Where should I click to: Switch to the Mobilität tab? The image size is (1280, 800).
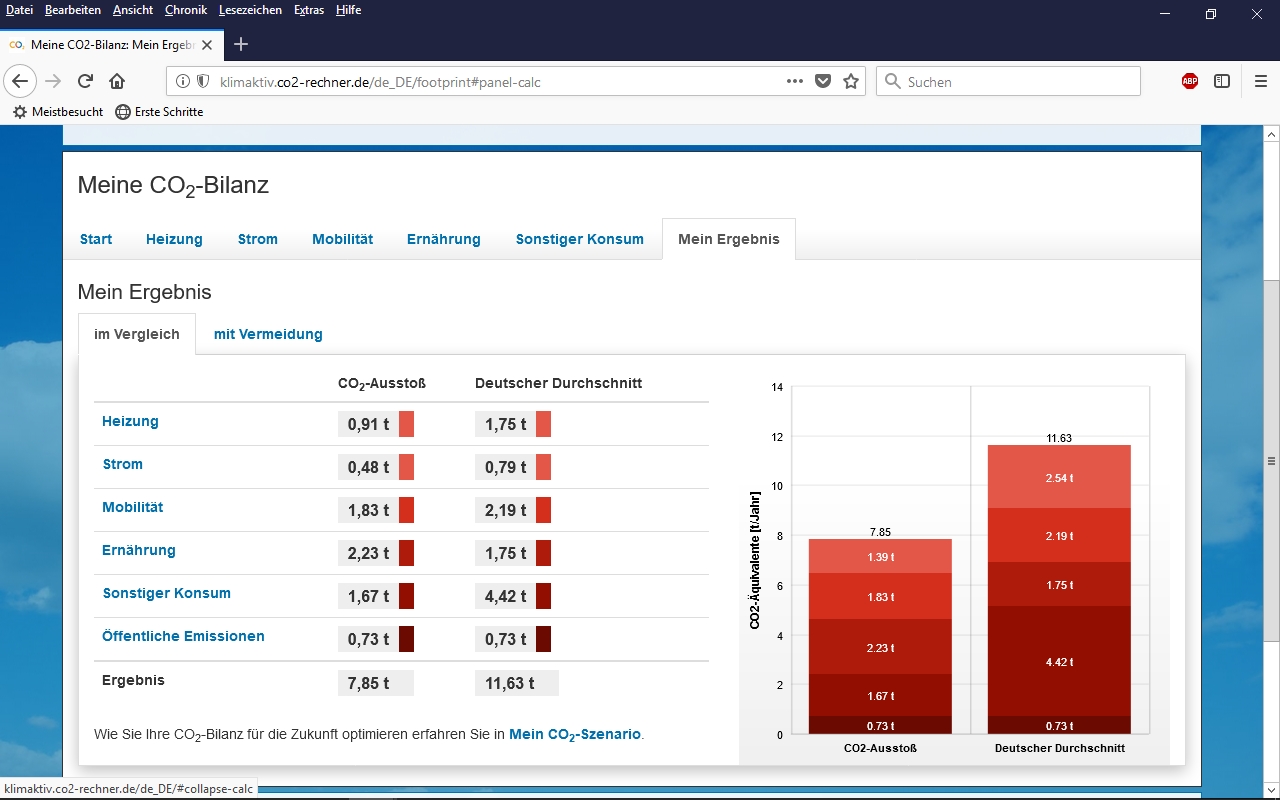[x=342, y=240]
